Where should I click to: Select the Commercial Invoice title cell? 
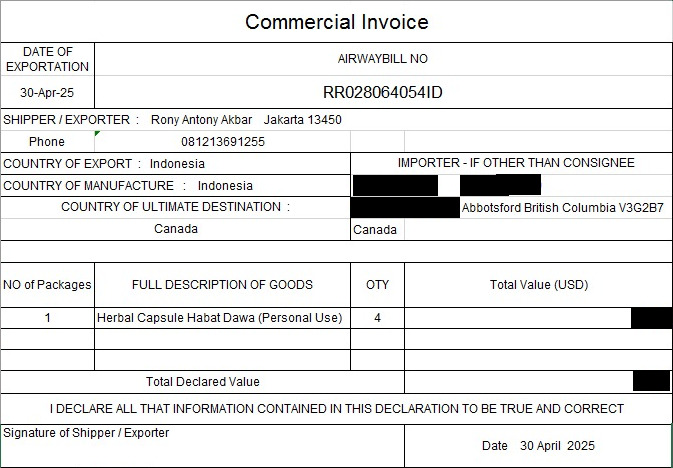point(336,21)
